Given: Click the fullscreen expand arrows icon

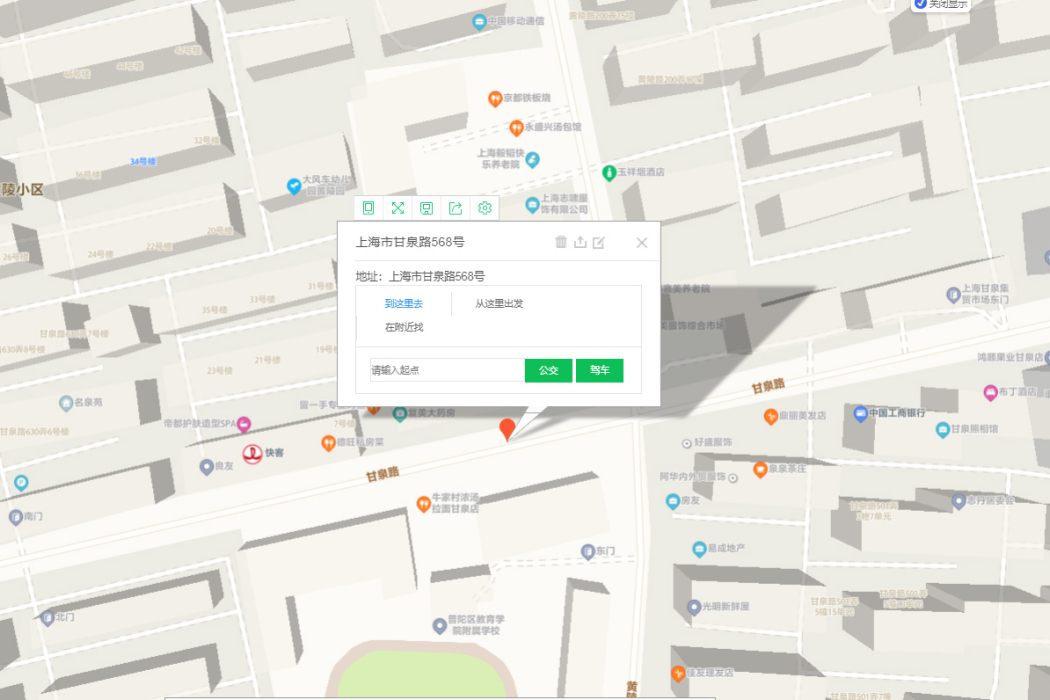Looking at the screenshot, I should (398, 208).
